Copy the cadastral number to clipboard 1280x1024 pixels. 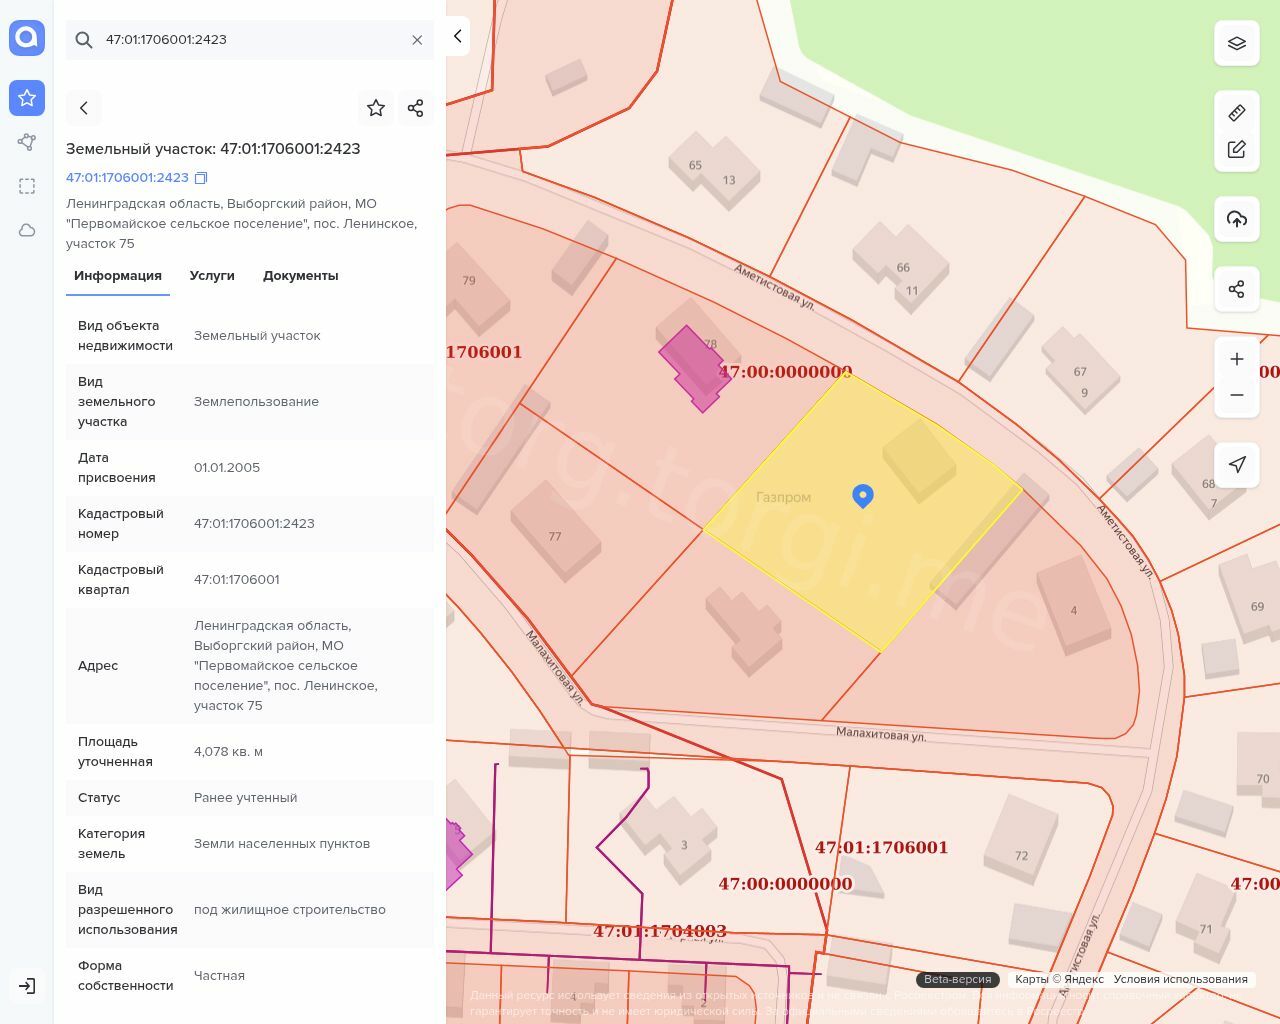point(201,178)
